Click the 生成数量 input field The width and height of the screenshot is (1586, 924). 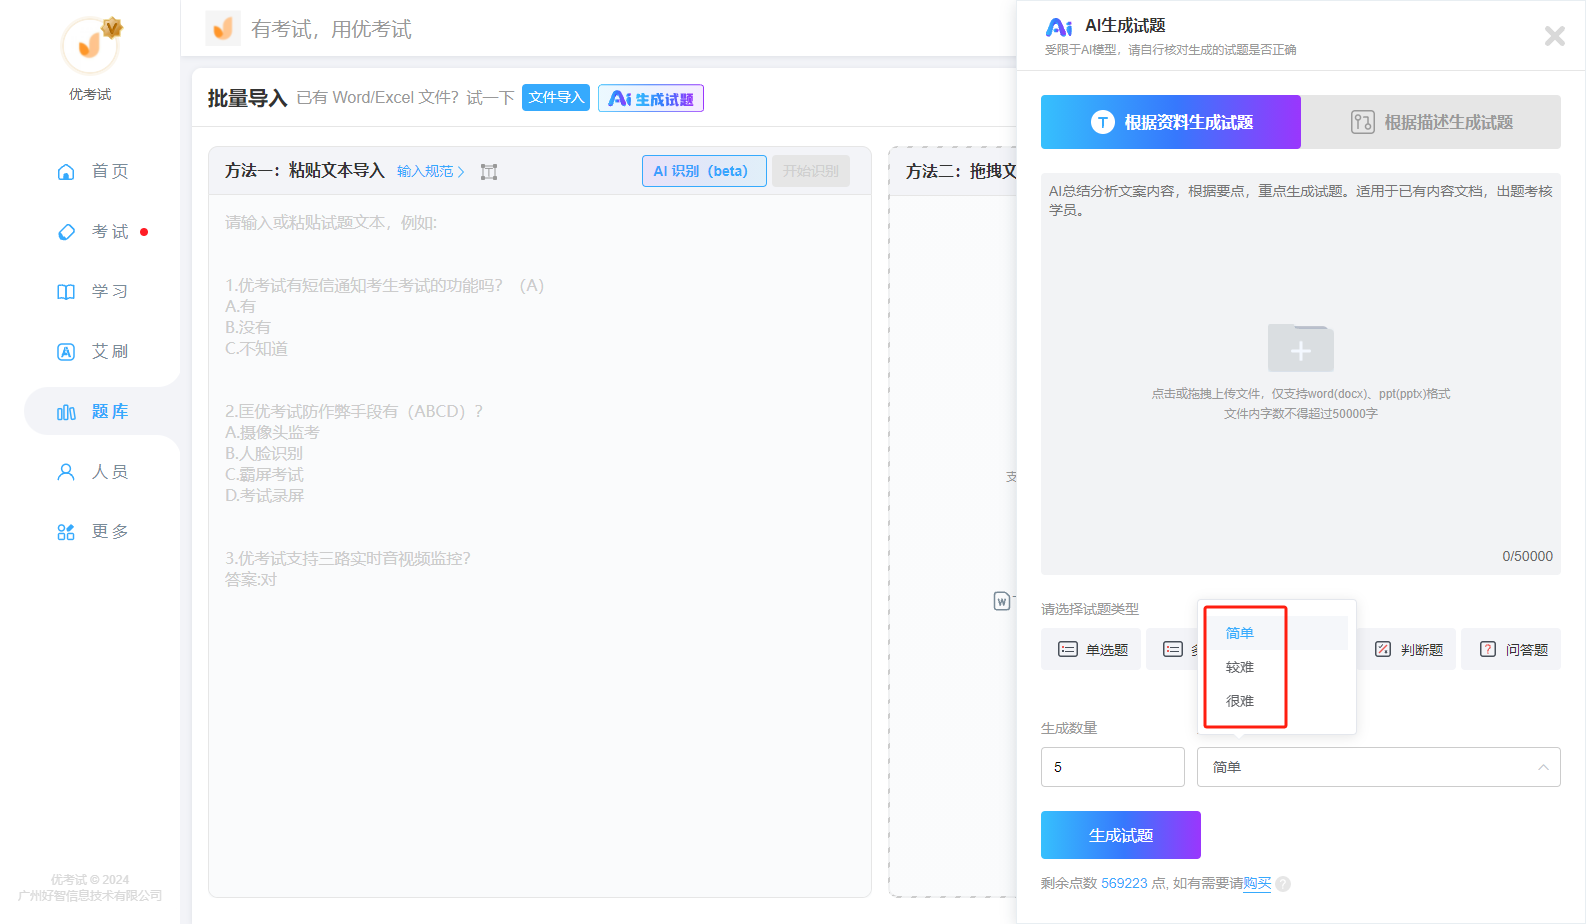(x=1113, y=767)
